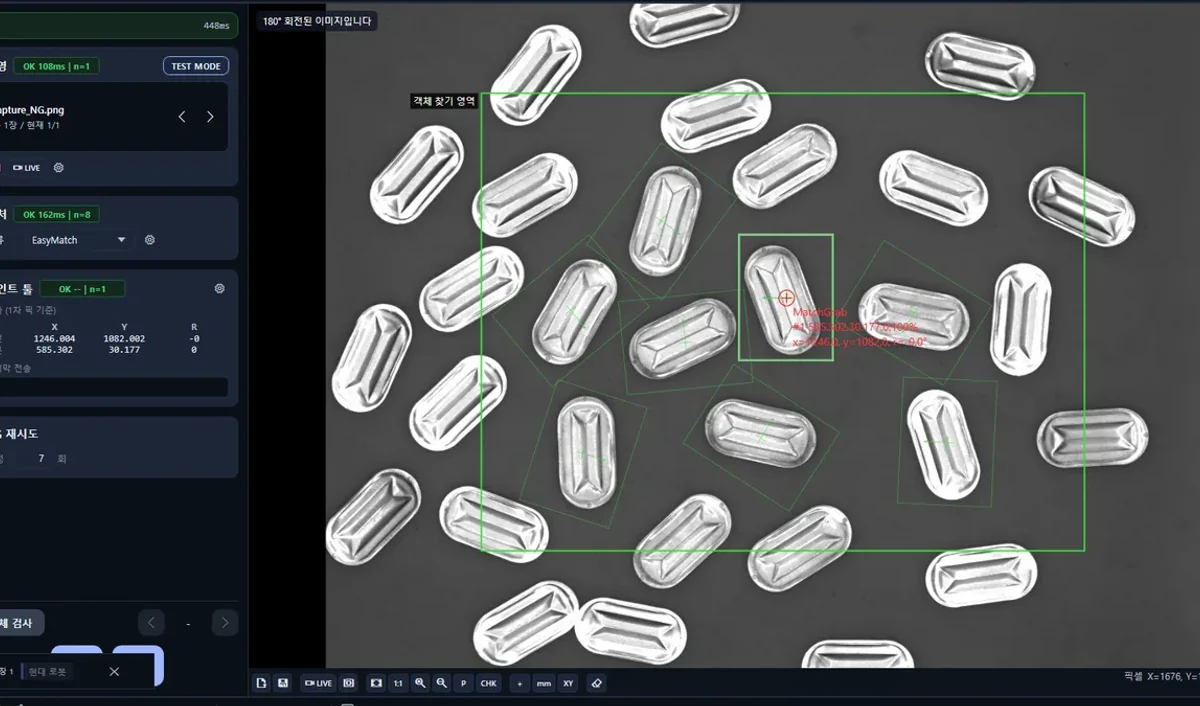The image size is (1200, 706).
Task: Start LIVE camera view in bottom toolbar
Action: tap(319, 683)
